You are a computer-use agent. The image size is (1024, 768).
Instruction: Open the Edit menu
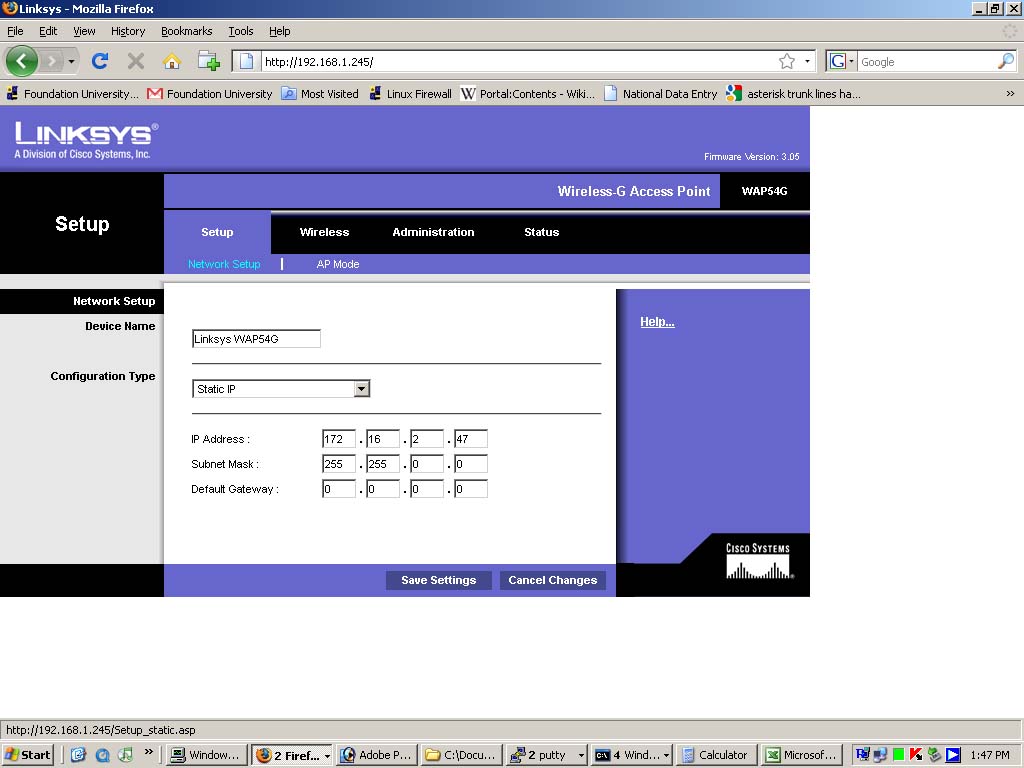(x=48, y=31)
